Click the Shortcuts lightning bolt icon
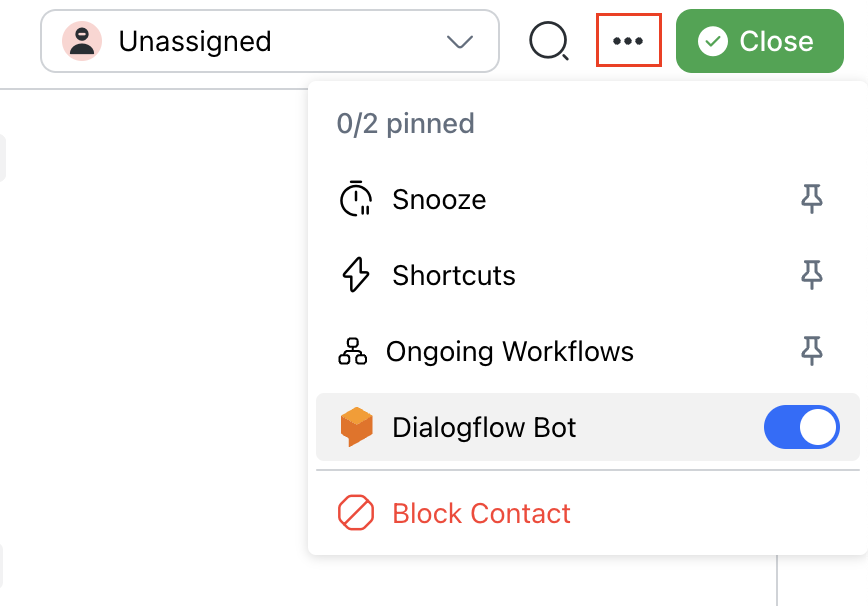The width and height of the screenshot is (868, 606). 356,275
